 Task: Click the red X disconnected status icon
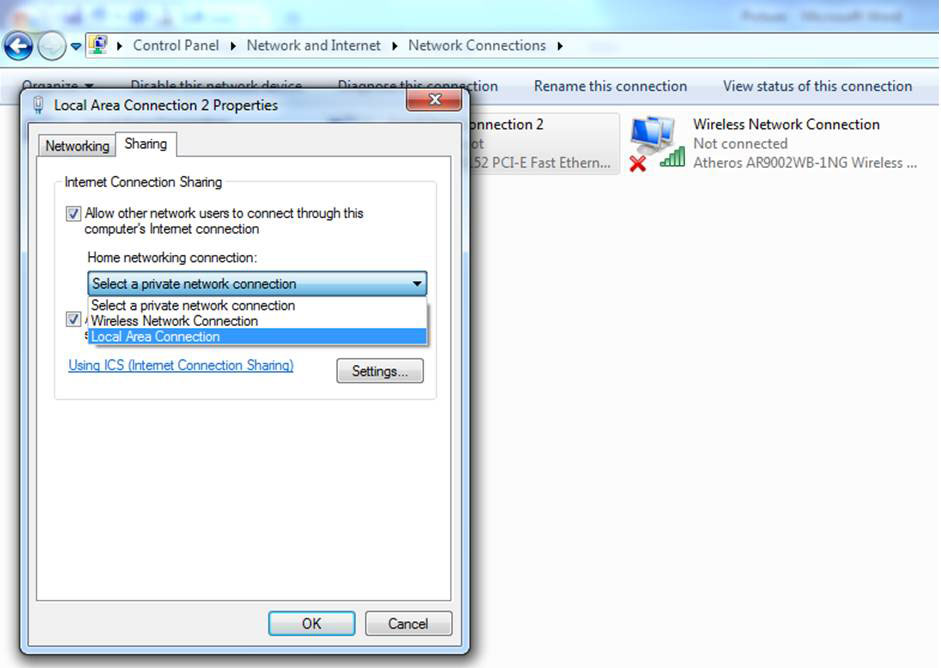638,163
